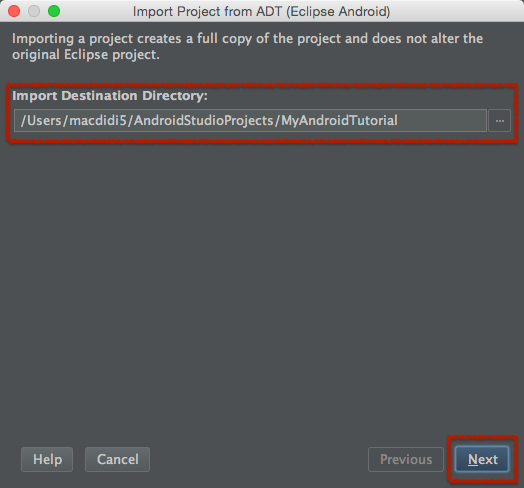Click '(Eclipse Android)' in the title bar

pyautogui.click(x=338, y=11)
